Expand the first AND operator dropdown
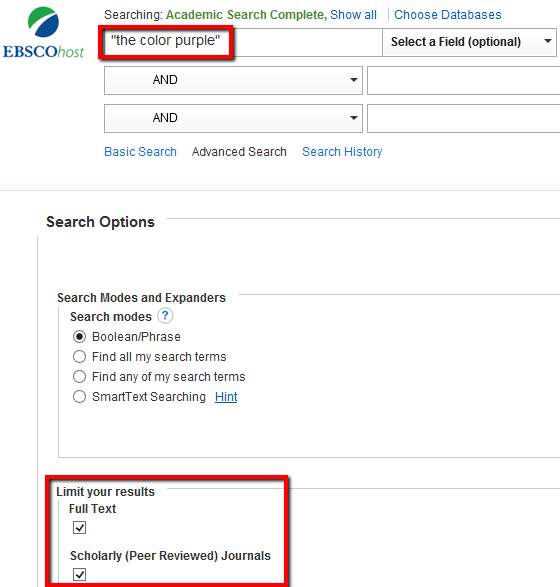Screen dimensions: 560x587 coord(233,80)
